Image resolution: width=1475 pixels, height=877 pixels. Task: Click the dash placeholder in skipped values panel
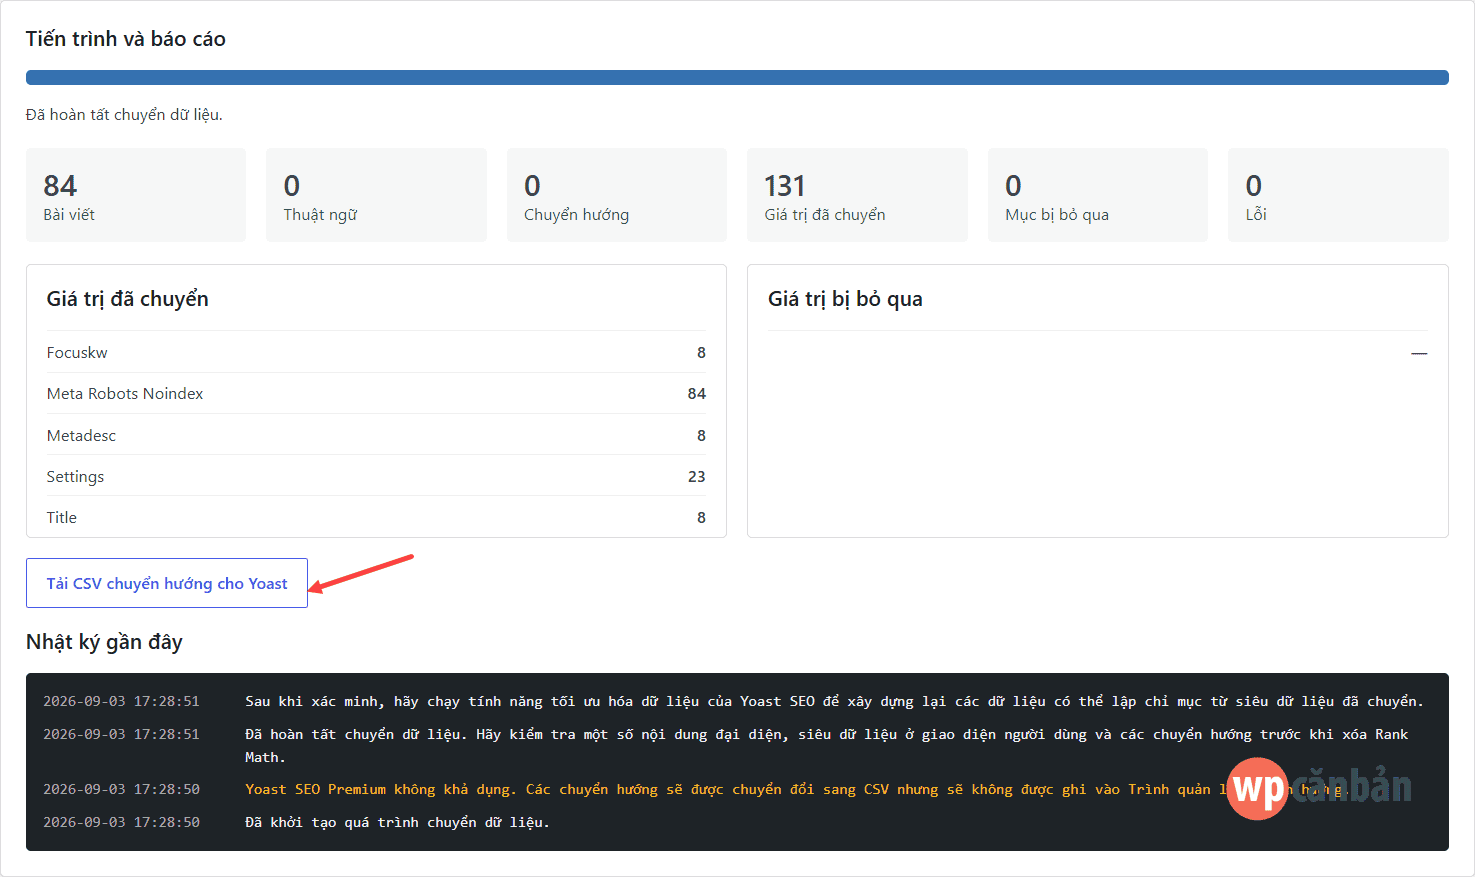click(x=1419, y=353)
